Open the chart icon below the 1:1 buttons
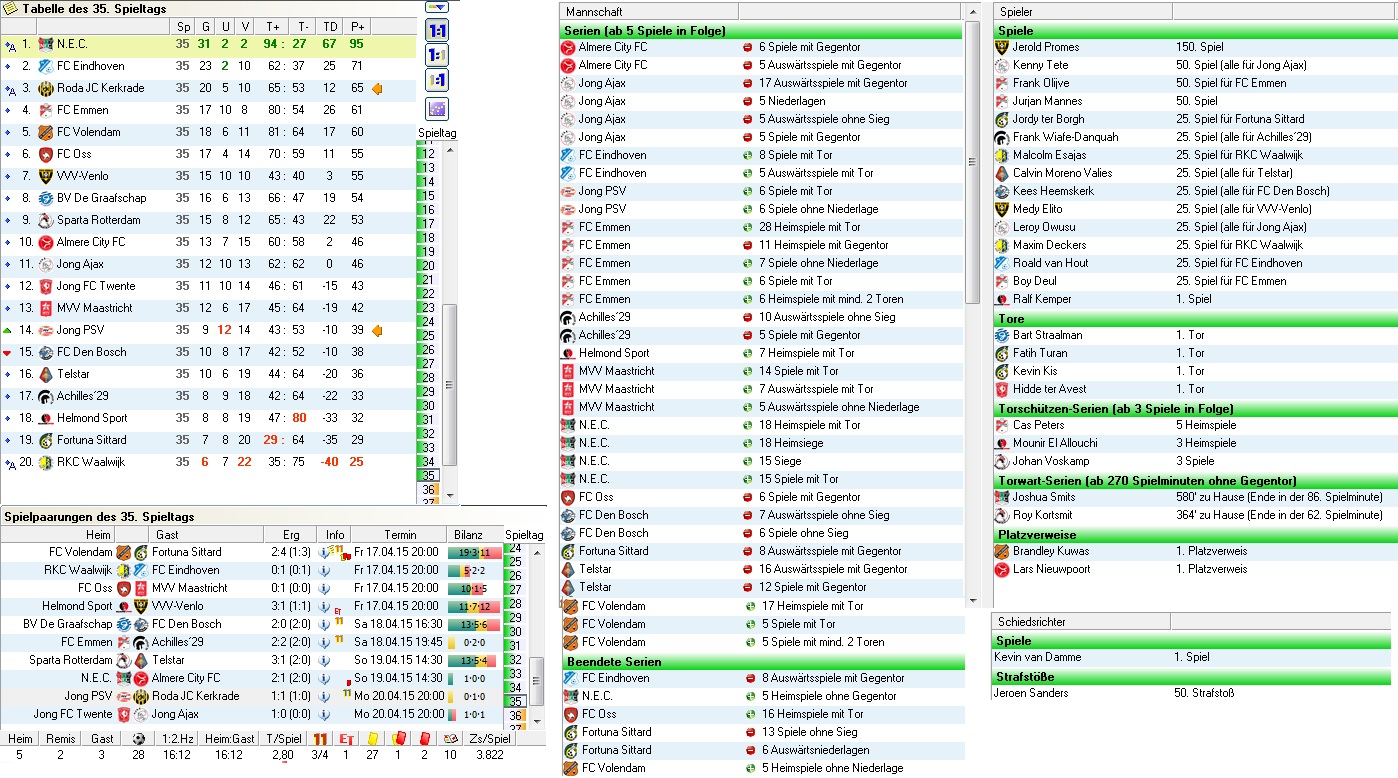Screen dimensions: 1398x778 (436, 109)
